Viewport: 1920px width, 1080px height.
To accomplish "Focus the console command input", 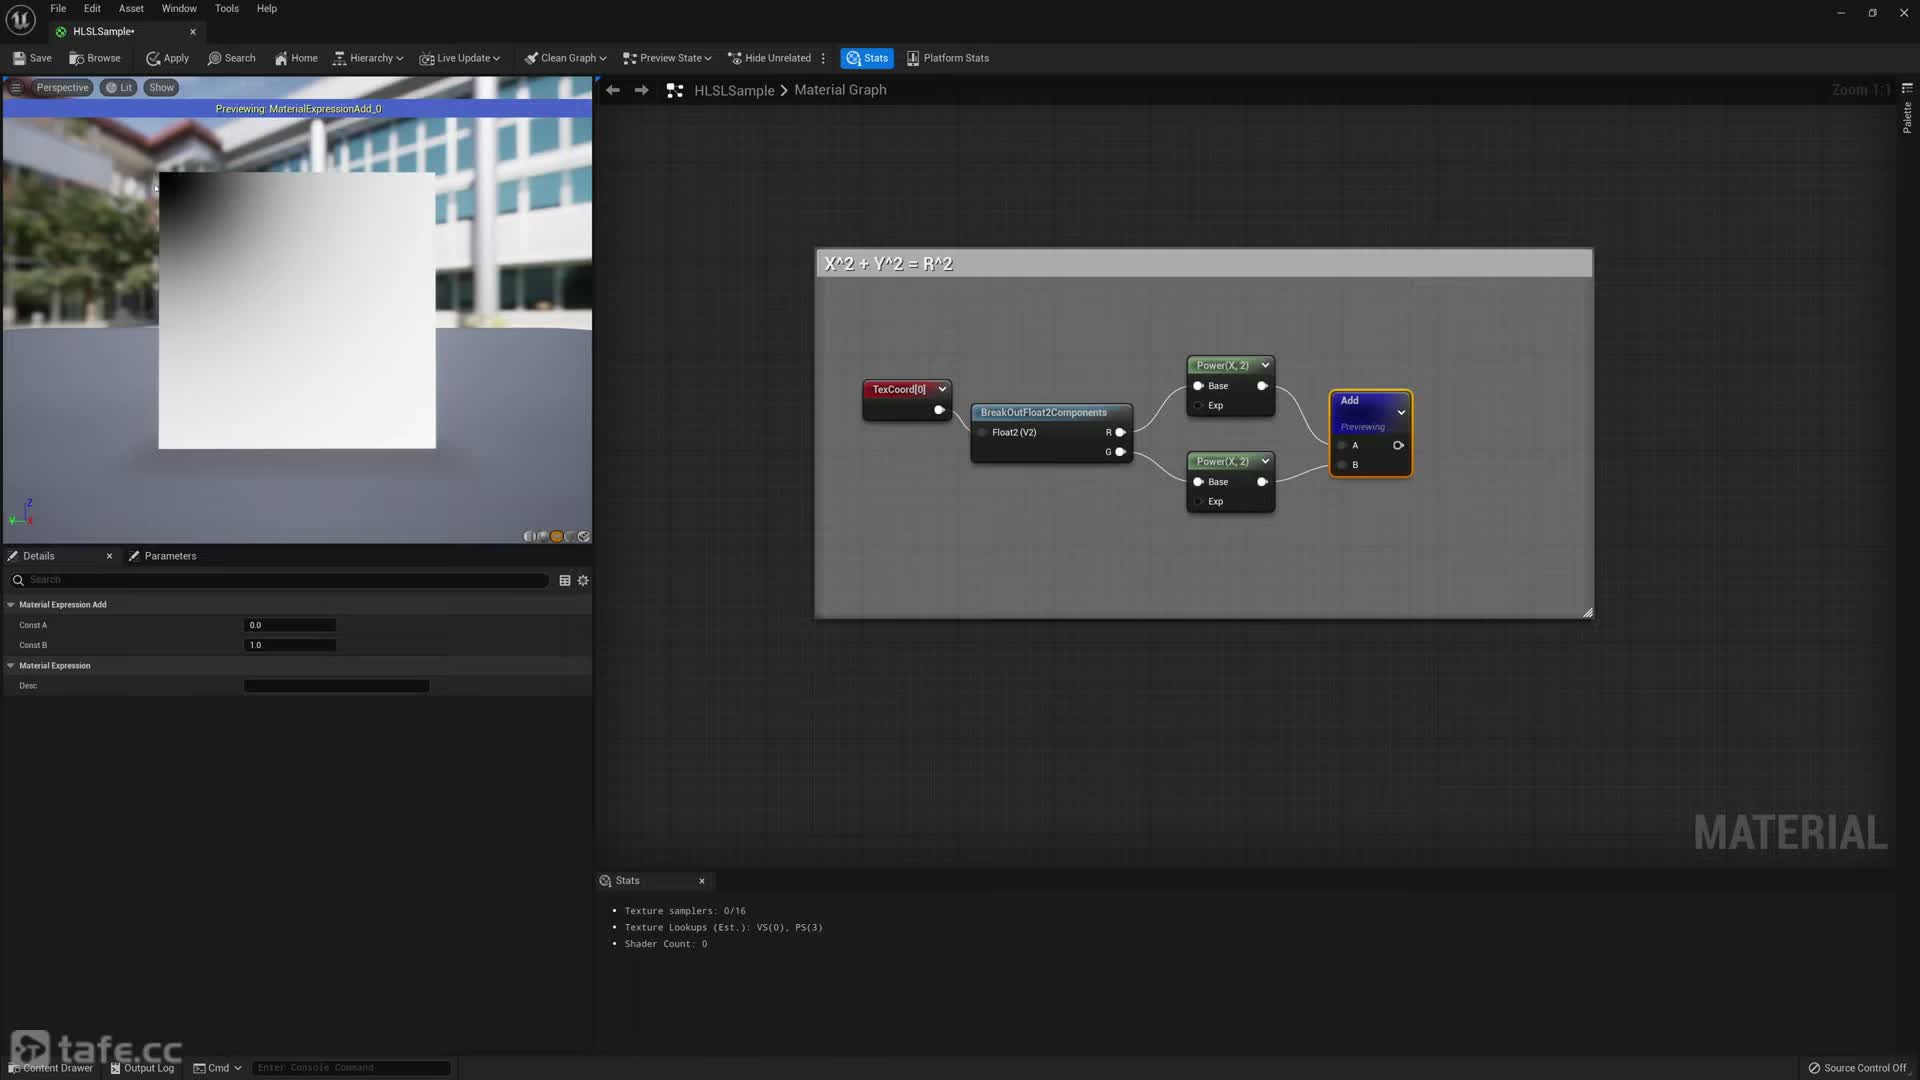I will [350, 1068].
